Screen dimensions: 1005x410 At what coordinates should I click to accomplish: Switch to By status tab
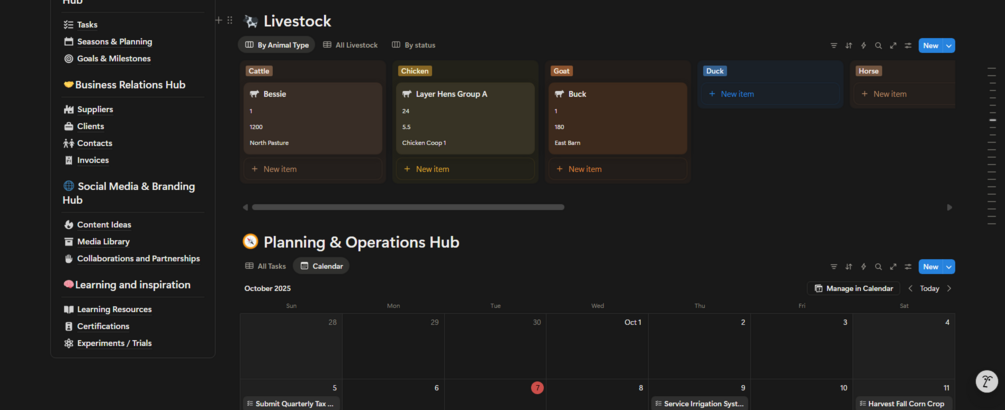click(413, 45)
